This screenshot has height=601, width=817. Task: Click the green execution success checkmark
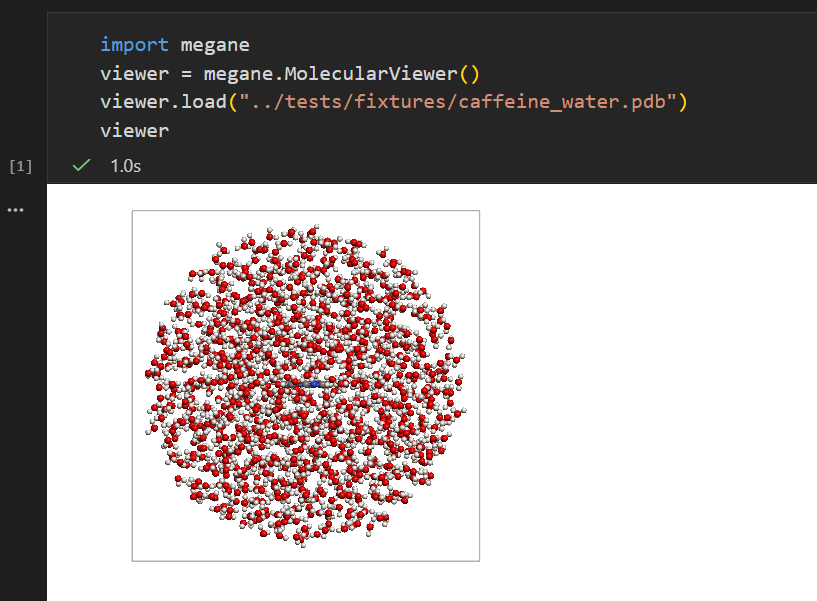coord(81,166)
